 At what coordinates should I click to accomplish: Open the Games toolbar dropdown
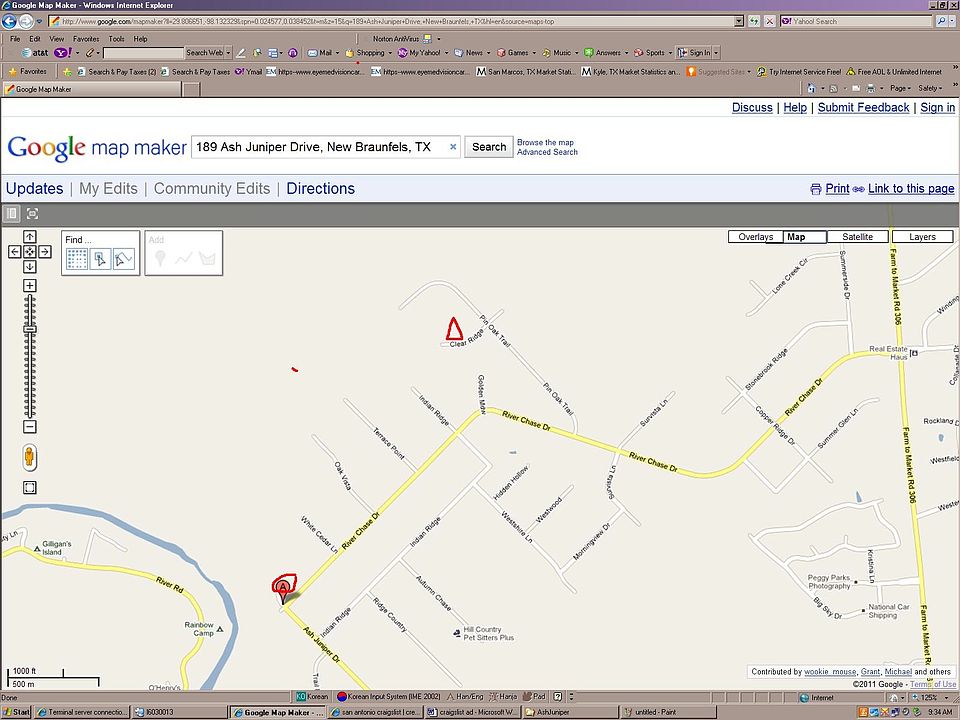pyautogui.click(x=534, y=53)
